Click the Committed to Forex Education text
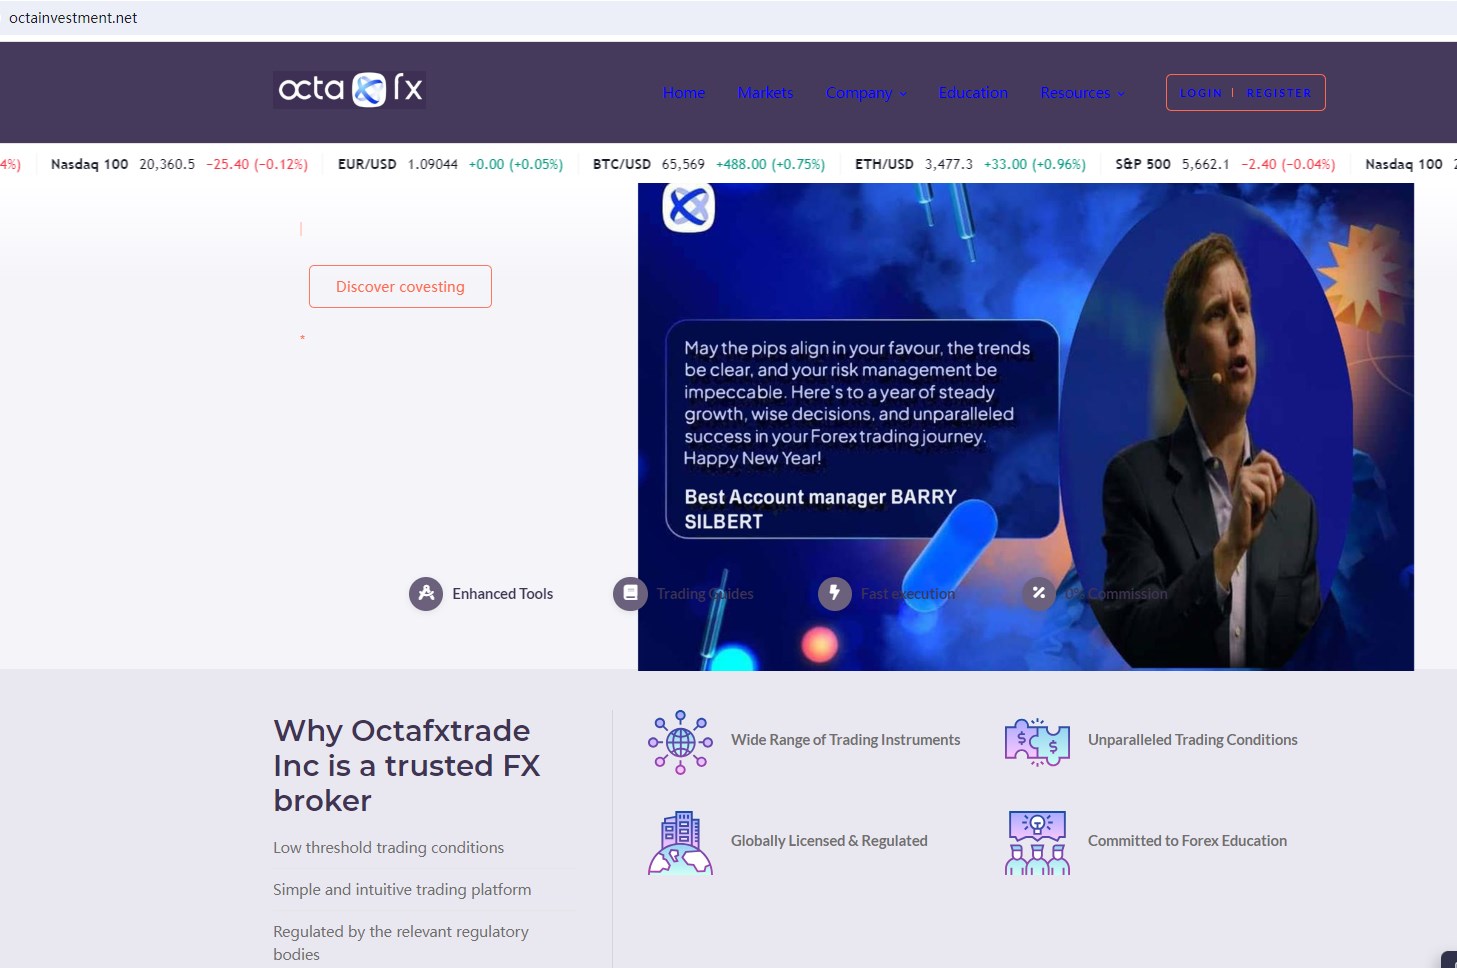Viewport: 1457px width, 968px height. [x=1187, y=841]
